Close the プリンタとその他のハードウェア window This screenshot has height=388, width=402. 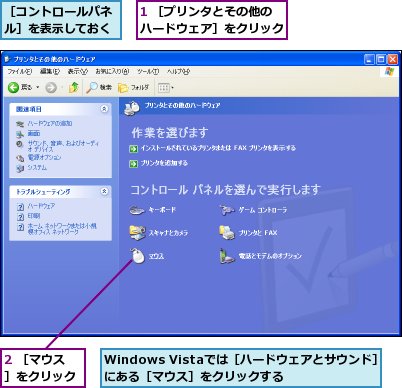point(393,59)
